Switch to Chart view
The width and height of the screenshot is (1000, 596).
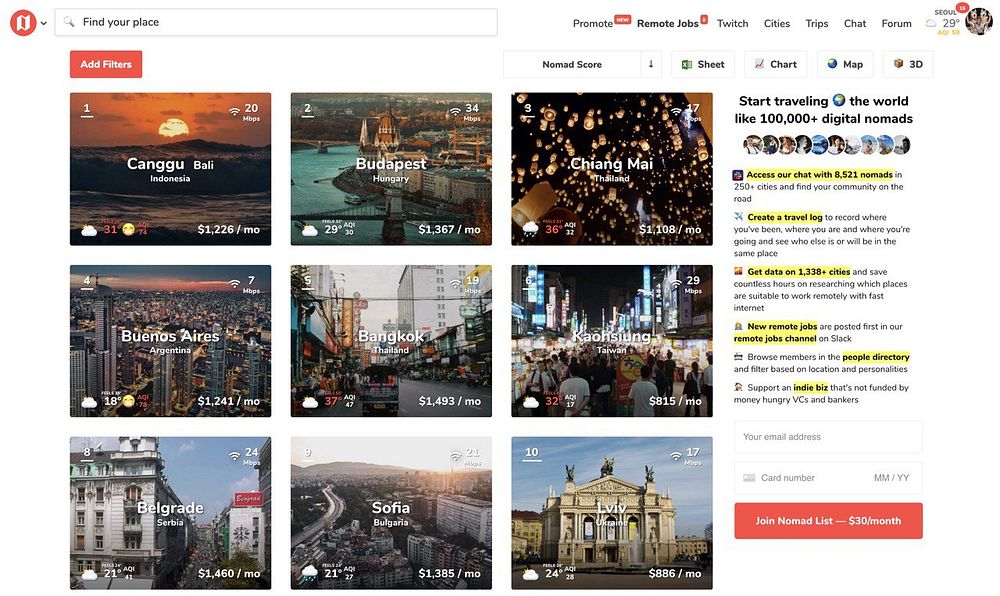point(776,64)
